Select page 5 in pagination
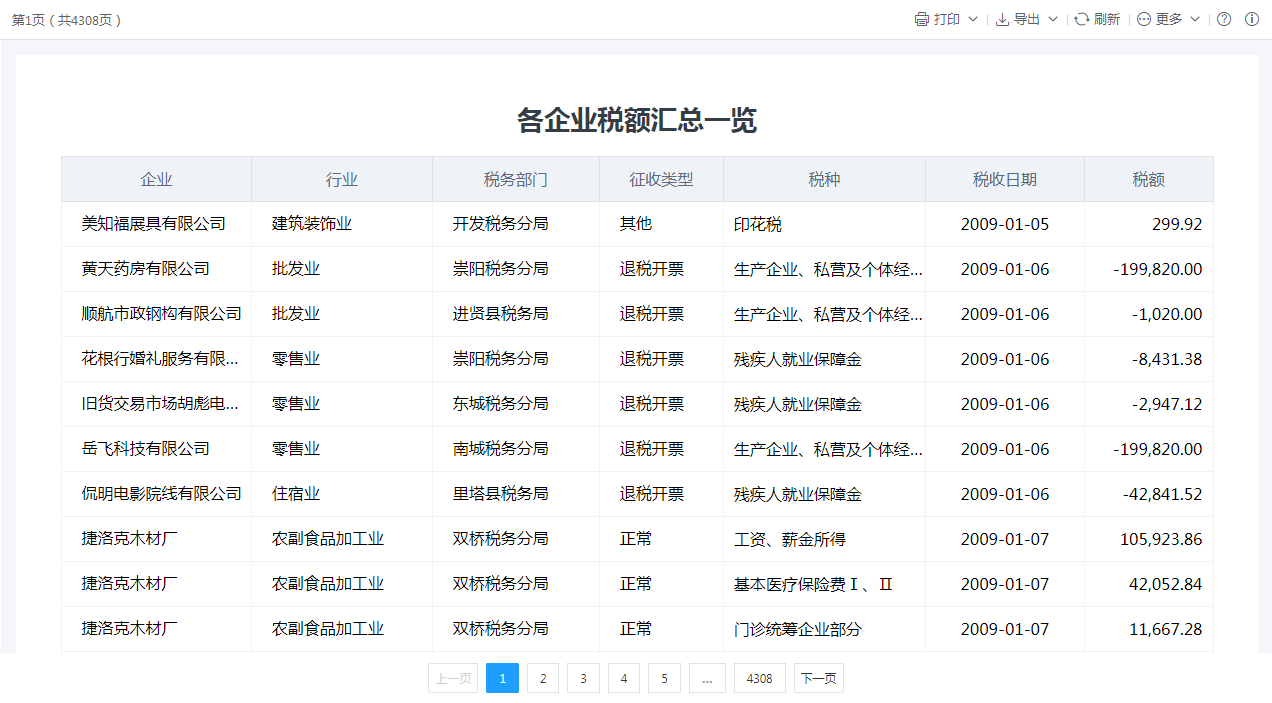 tap(664, 678)
